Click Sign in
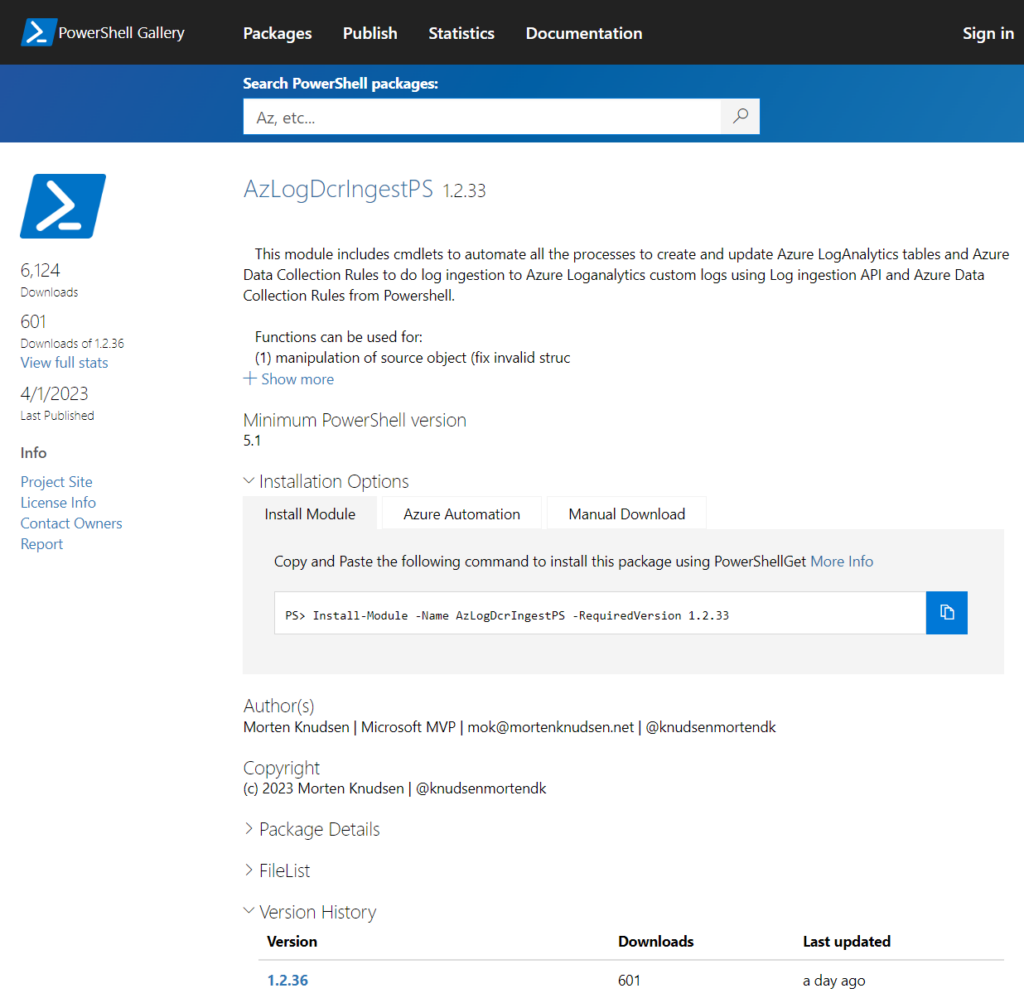This screenshot has width=1024, height=998. pyautogui.click(x=988, y=33)
